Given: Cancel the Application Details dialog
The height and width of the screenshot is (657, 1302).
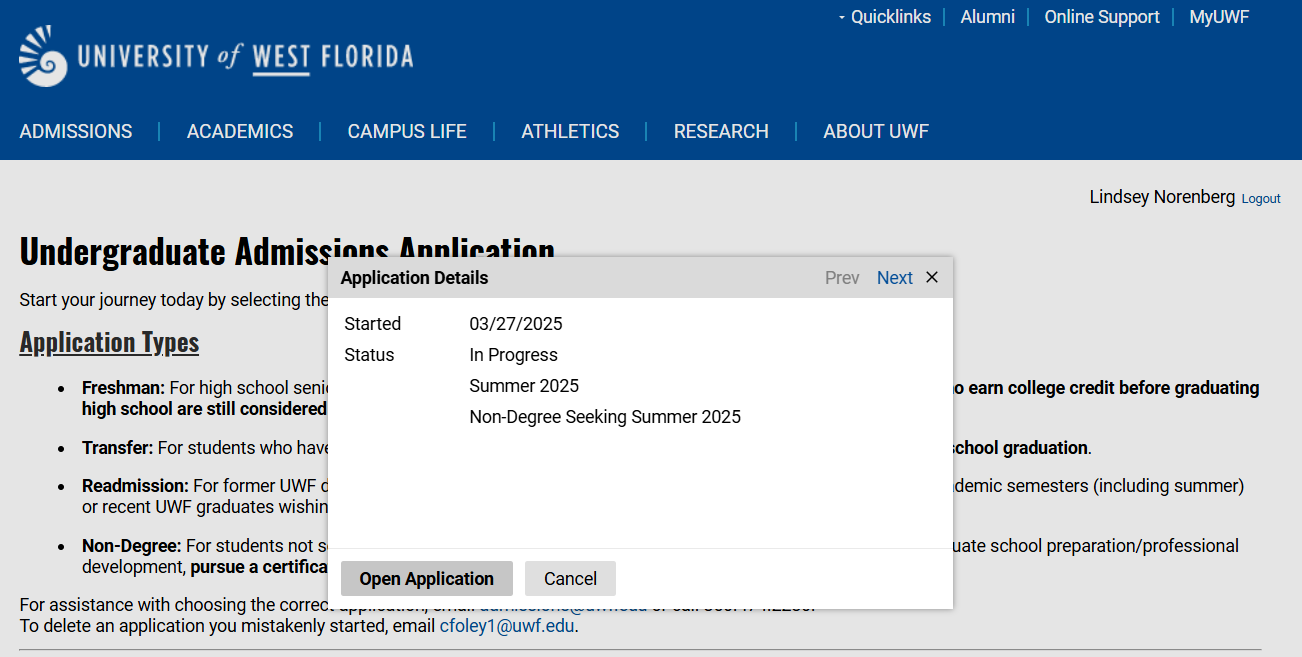Looking at the screenshot, I should pos(570,579).
